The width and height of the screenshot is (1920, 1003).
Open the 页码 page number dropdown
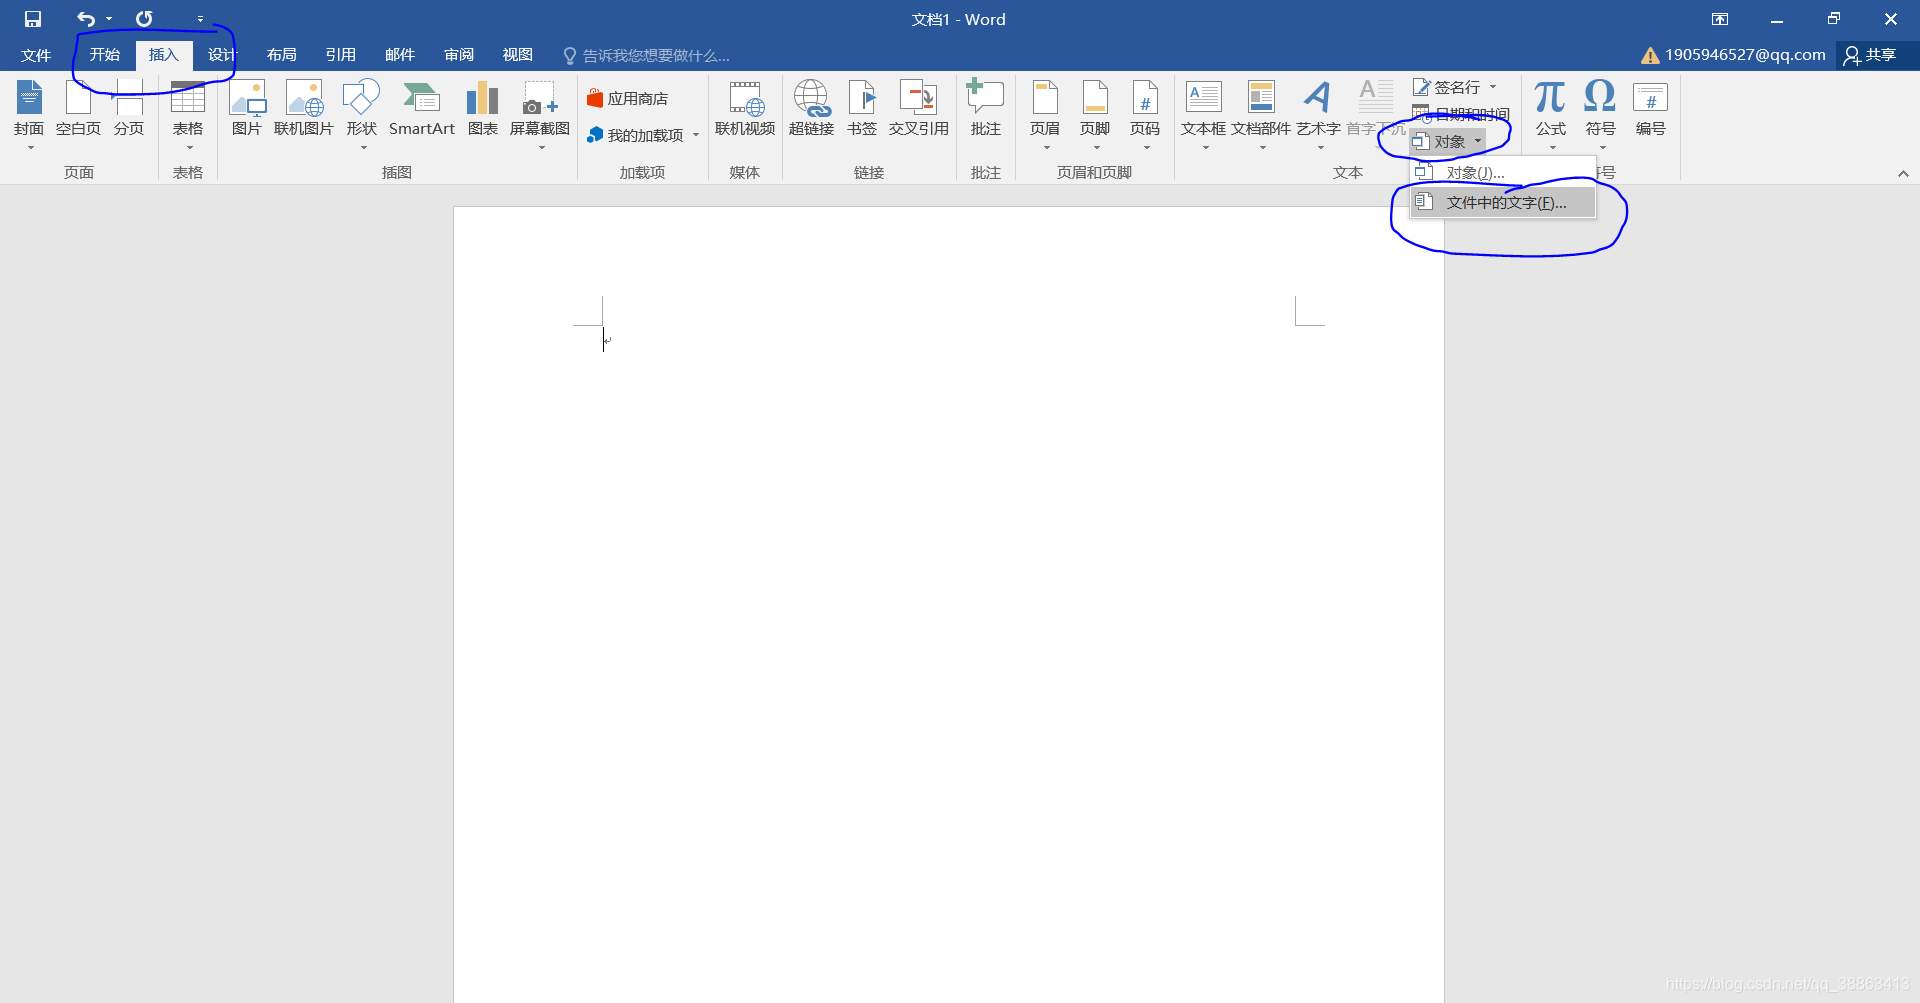pyautogui.click(x=1145, y=114)
